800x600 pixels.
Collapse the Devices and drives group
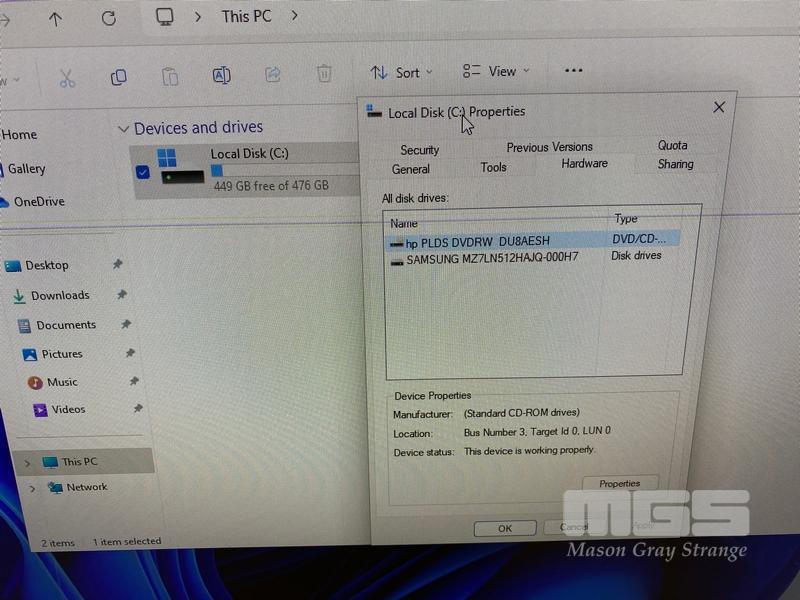pos(123,129)
